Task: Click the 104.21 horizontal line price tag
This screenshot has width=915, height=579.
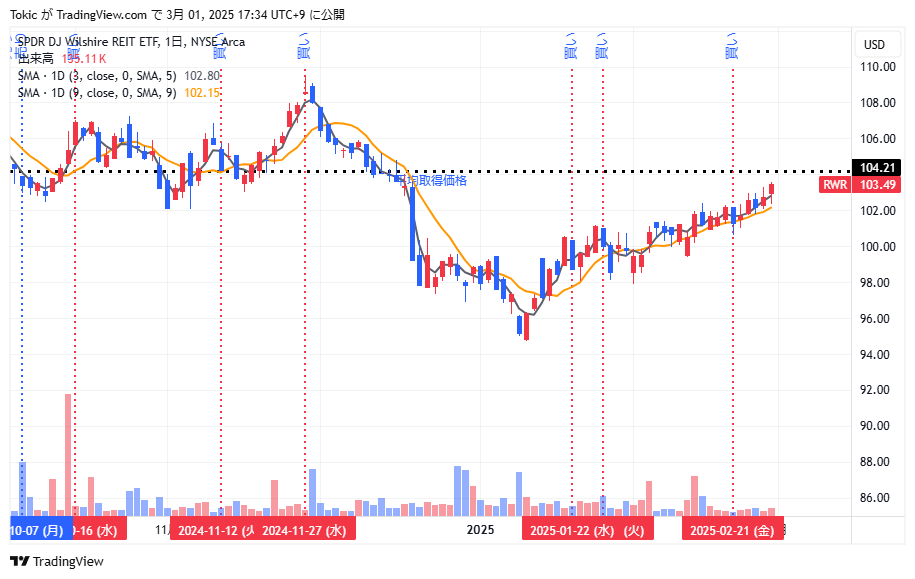Action: pyautogui.click(x=877, y=168)
